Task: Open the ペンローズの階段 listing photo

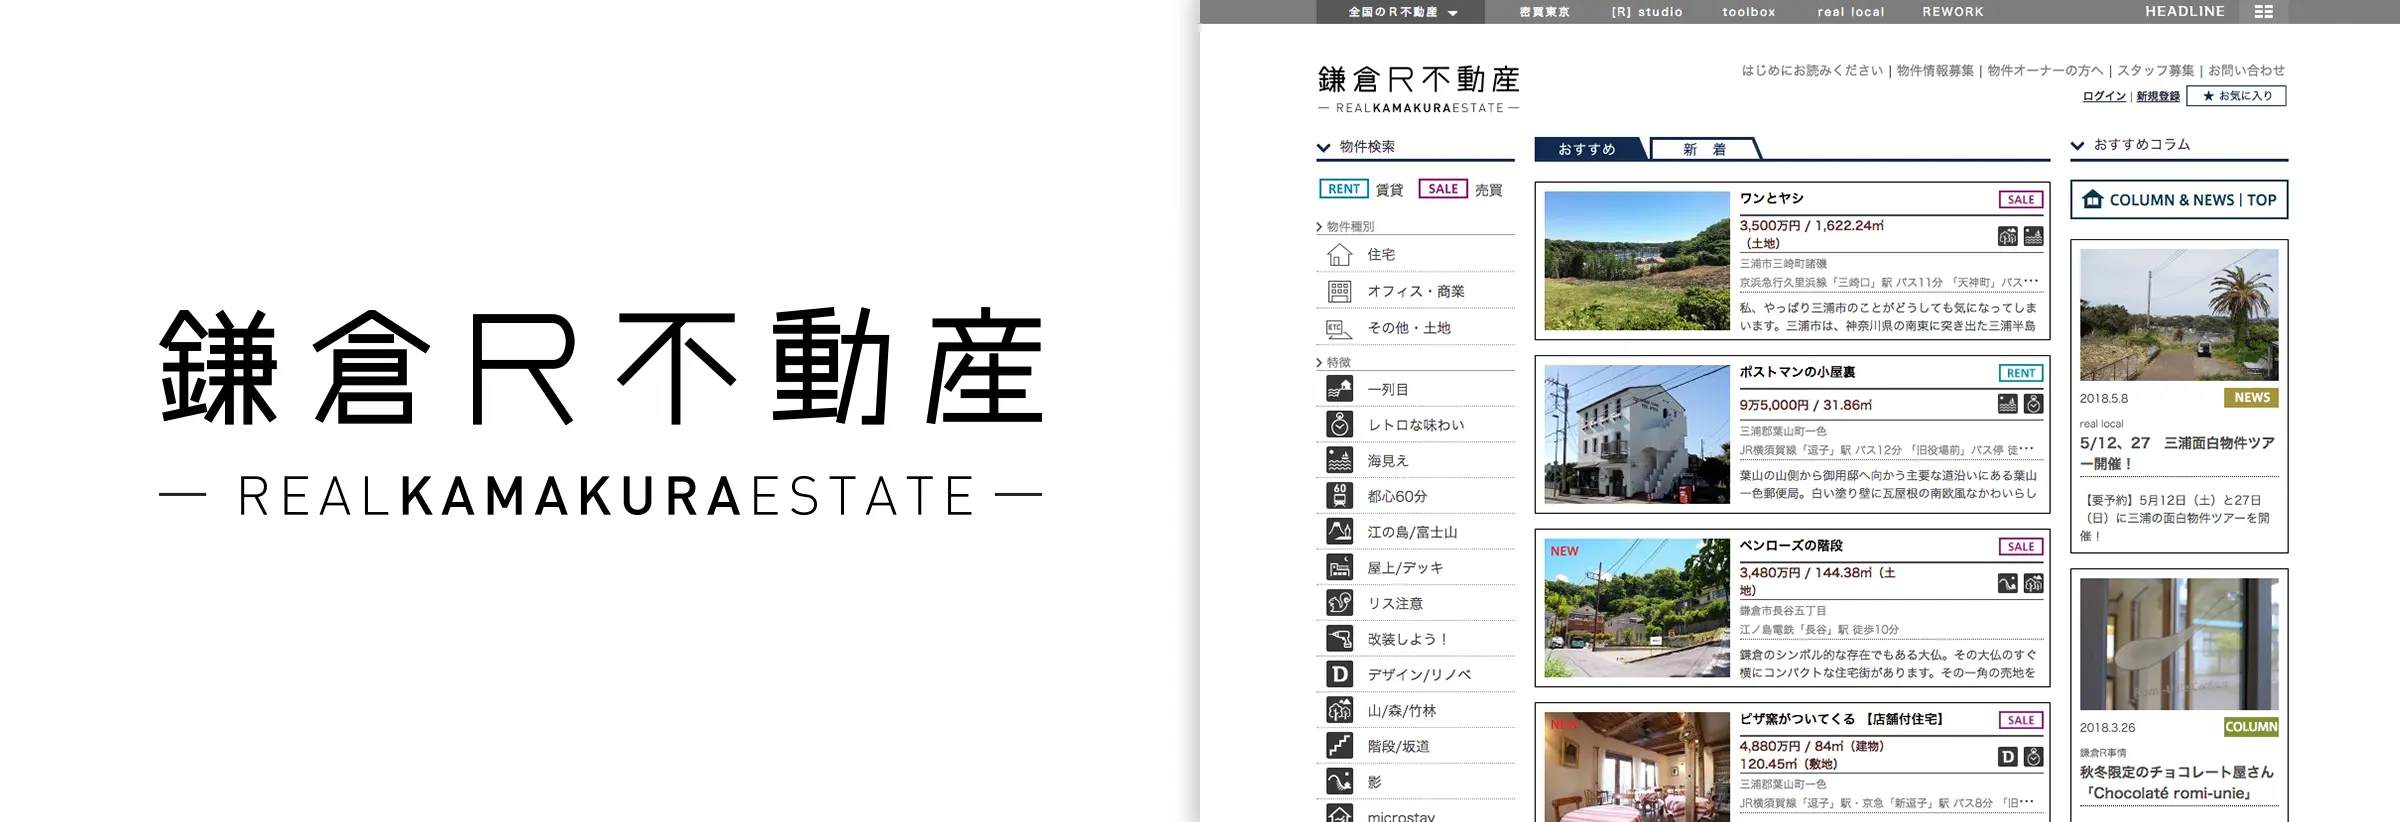Action: click(1637, 608)
